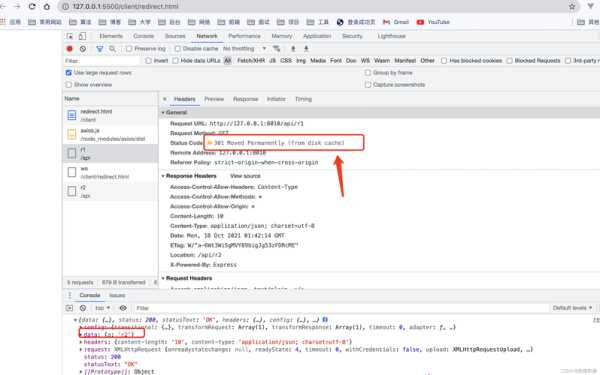
Task: Click the browser reload icon
Action: (32, 7)
